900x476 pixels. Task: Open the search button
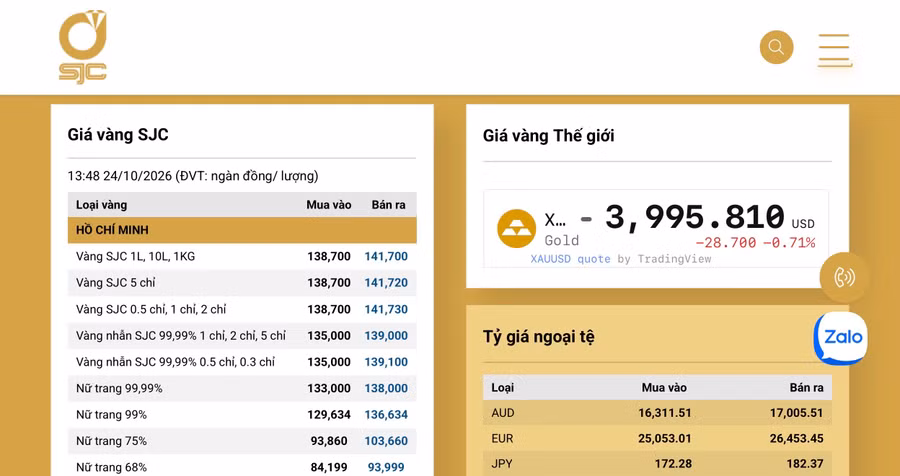(x=776, y=47)
